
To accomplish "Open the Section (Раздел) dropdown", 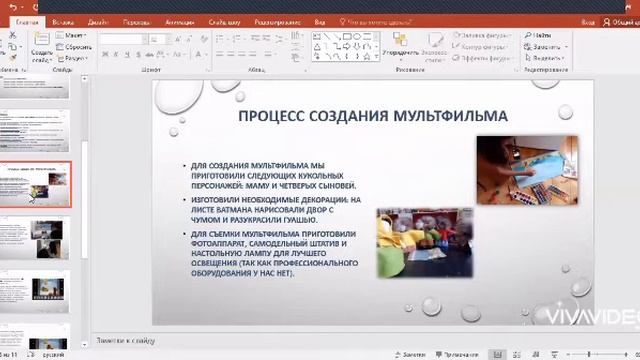I will [72, 58].
